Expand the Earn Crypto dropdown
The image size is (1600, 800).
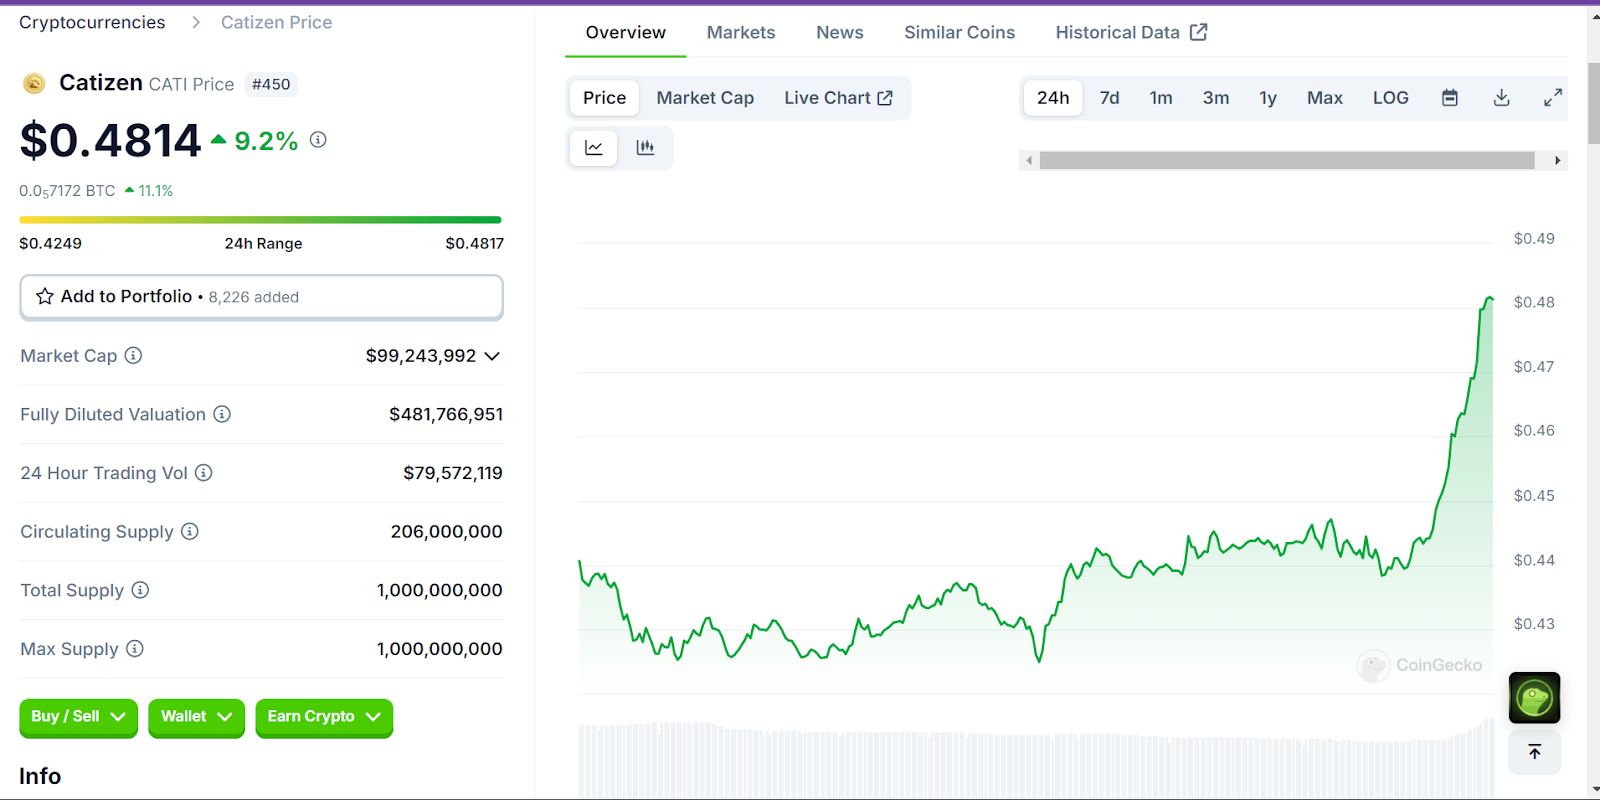(324, 717)
